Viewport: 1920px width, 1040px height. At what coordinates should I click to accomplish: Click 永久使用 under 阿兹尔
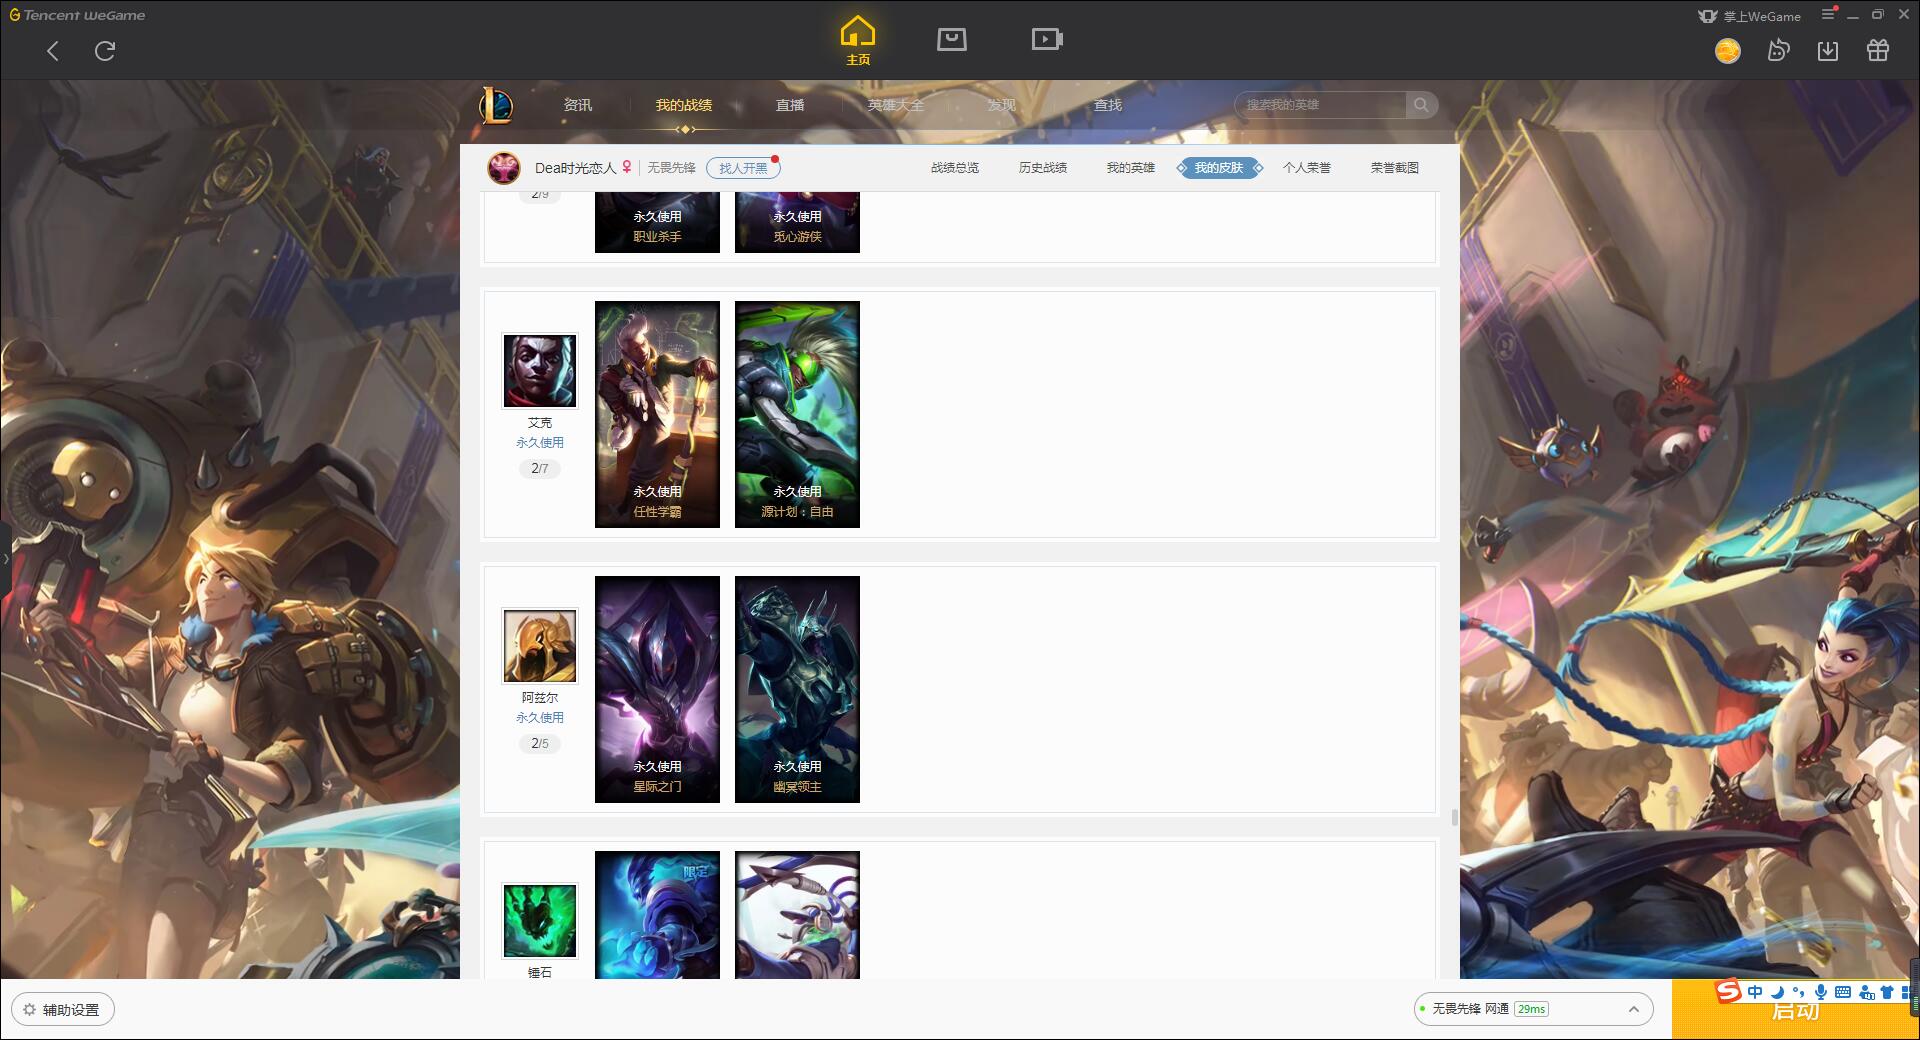pyautogui.click(x=540, y=717)
